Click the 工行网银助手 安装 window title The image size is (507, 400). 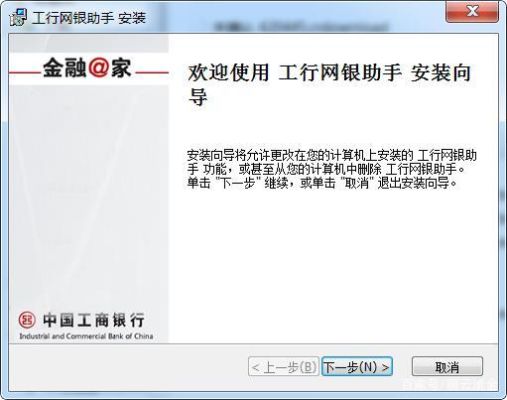[x=89, y=17]
